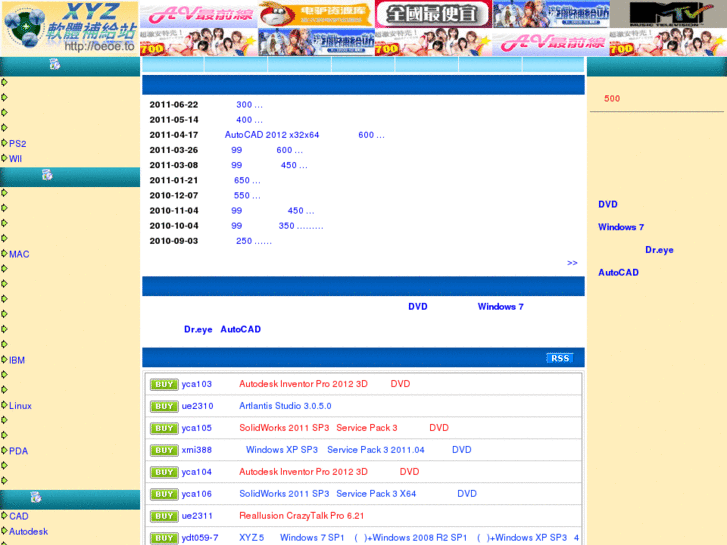The image size is (727, 545).
Task: Open yca105 SolidWorks 2011 SP3 product link
Action: pos(344,428)
